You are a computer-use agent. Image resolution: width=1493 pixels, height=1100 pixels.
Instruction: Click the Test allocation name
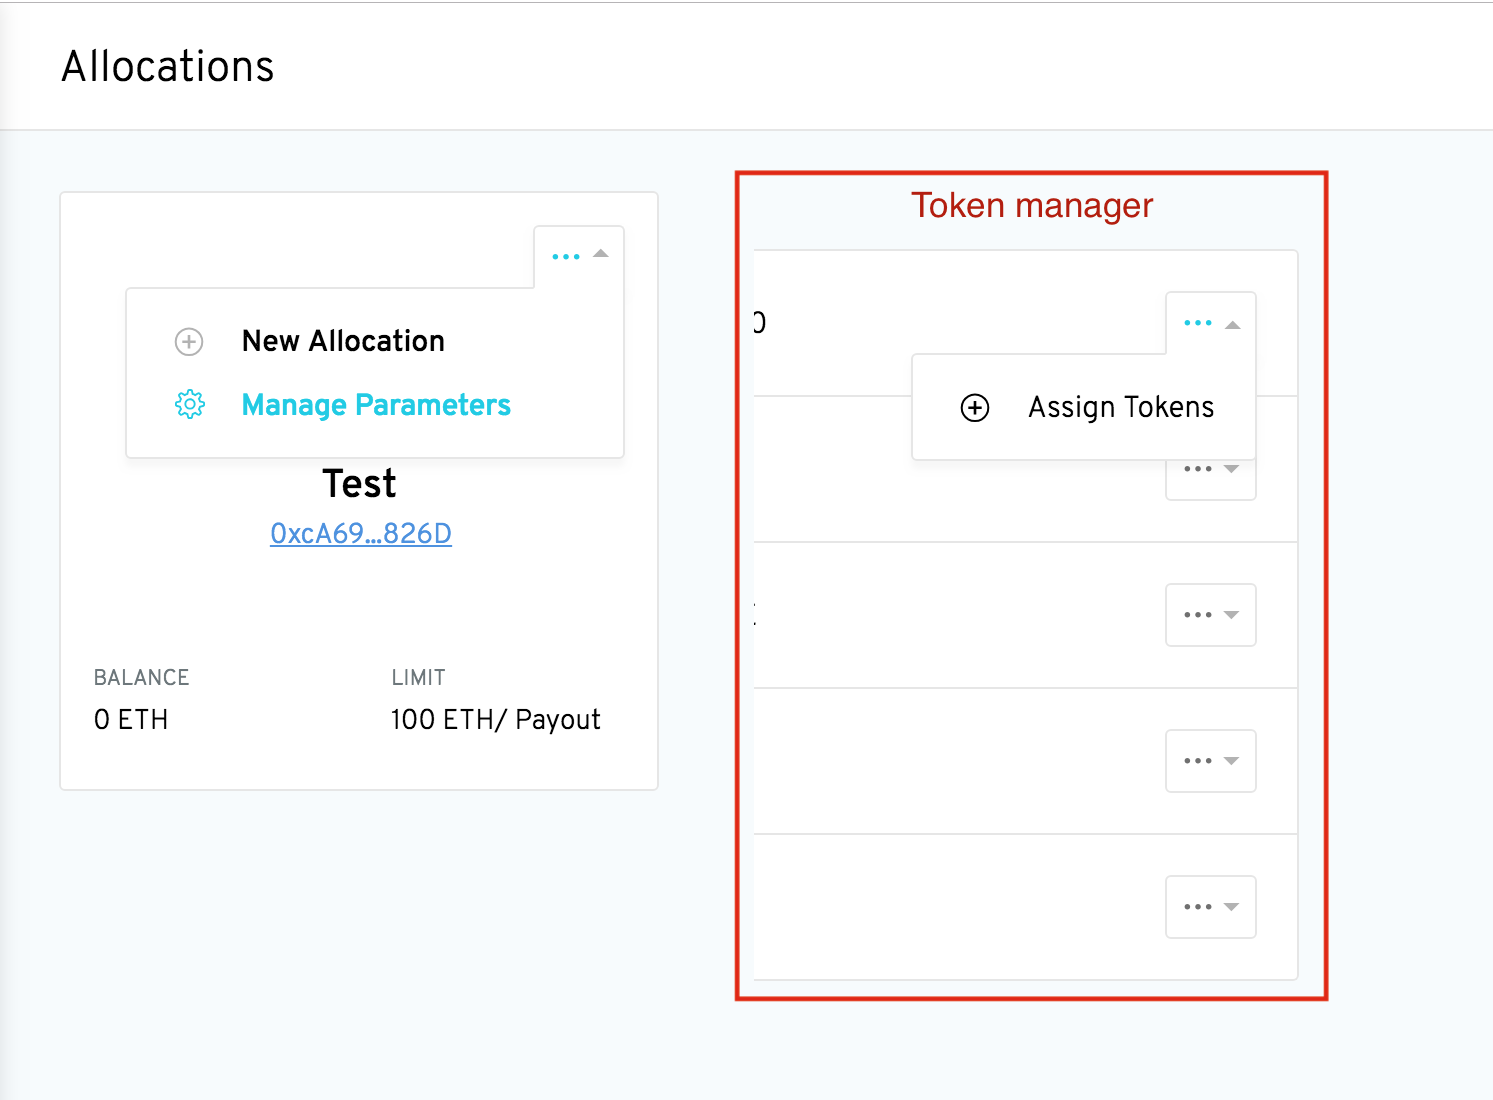click(x=359, y=483)
